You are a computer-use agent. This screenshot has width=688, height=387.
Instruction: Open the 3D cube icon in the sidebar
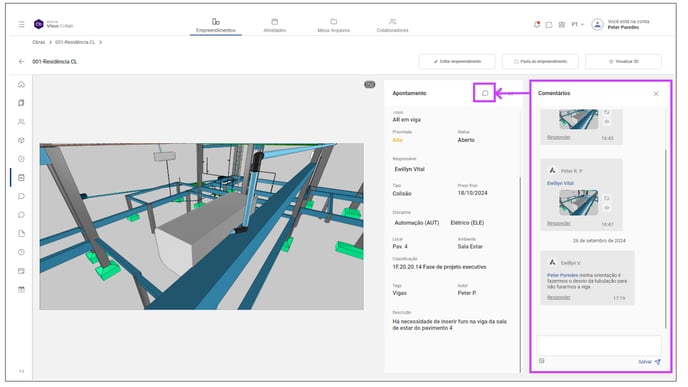tap(21, 140)
